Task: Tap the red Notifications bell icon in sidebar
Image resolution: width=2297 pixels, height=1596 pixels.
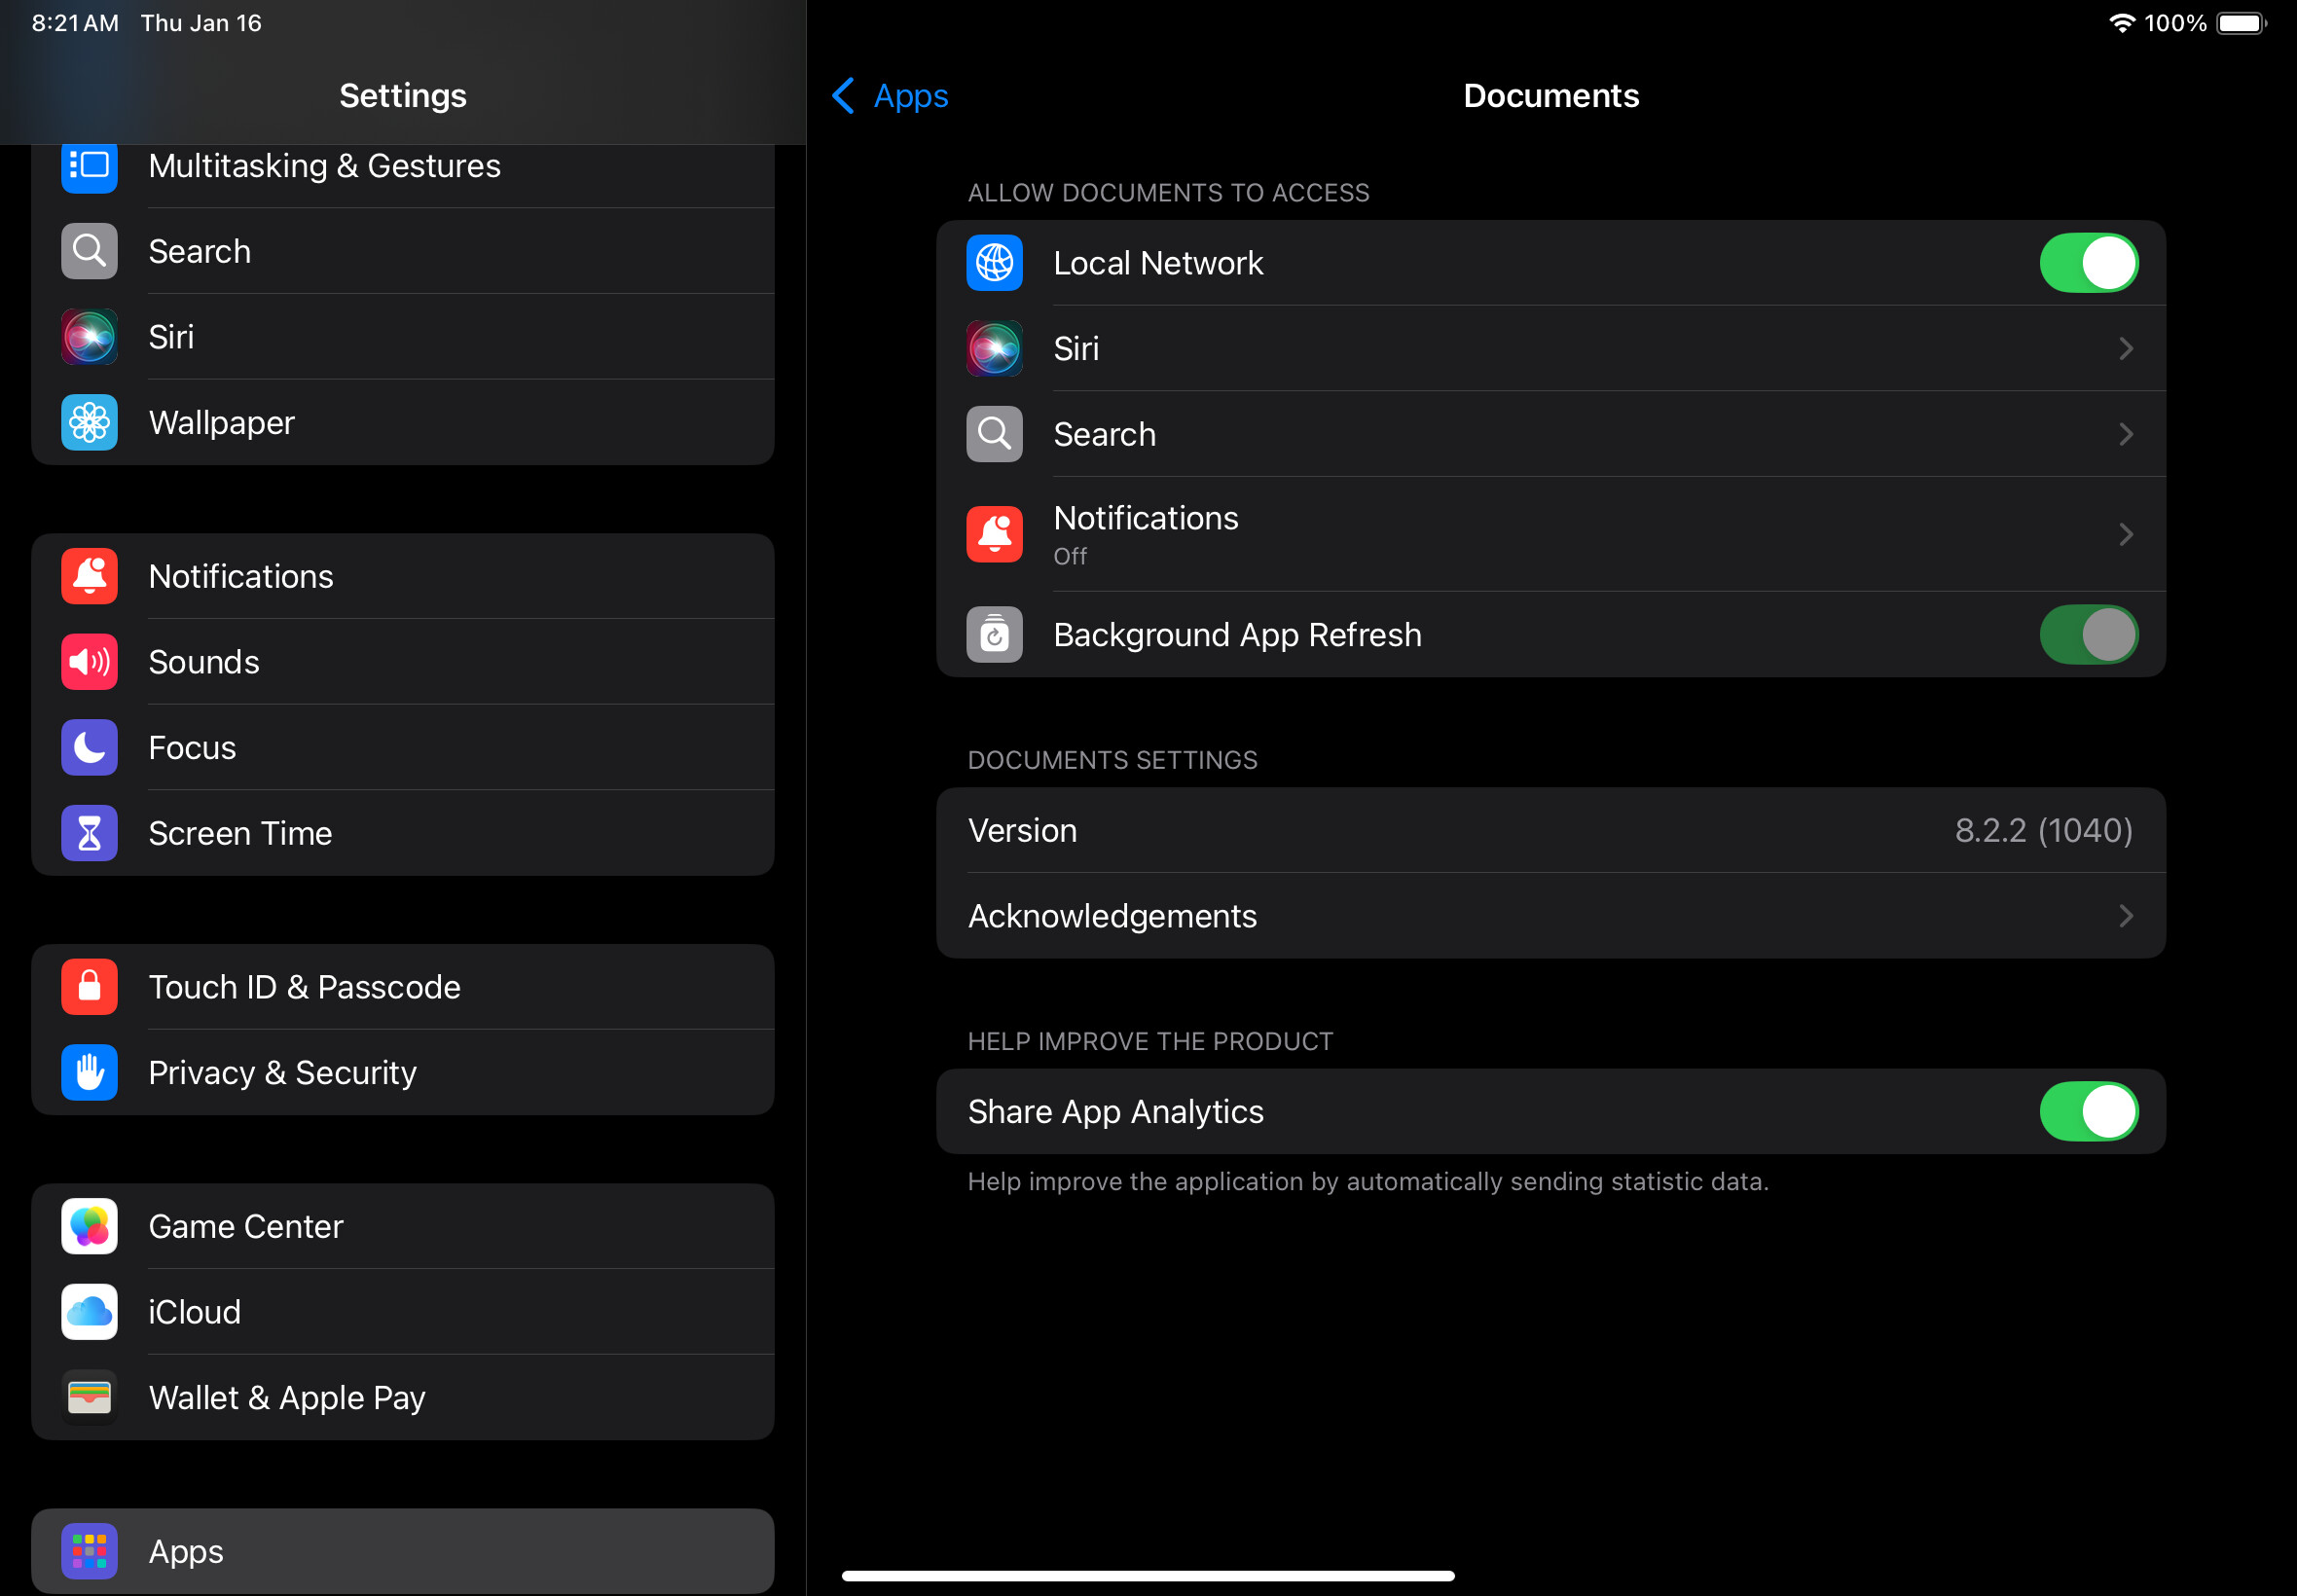Action: click(89, 576)
